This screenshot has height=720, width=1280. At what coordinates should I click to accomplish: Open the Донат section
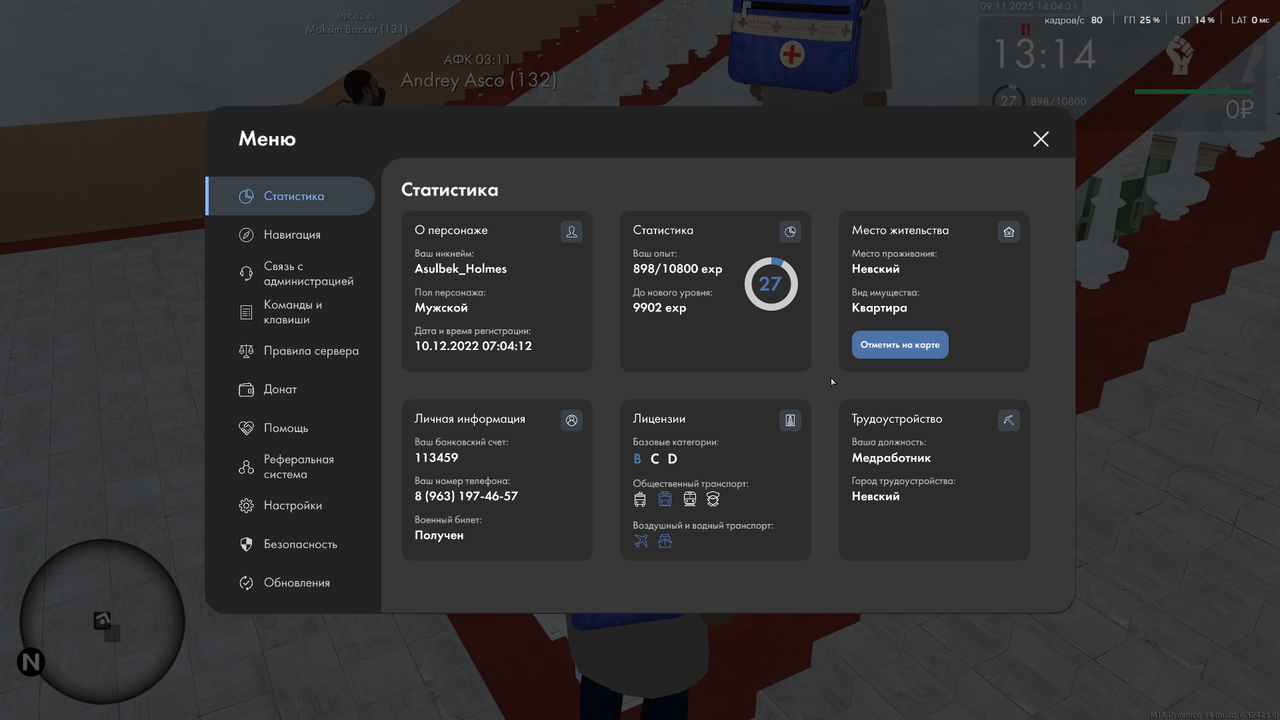pos(290,389)
